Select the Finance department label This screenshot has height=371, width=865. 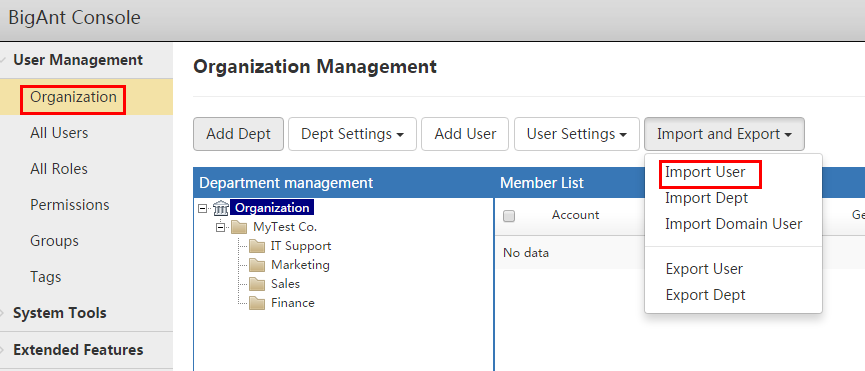coord(292,303)
